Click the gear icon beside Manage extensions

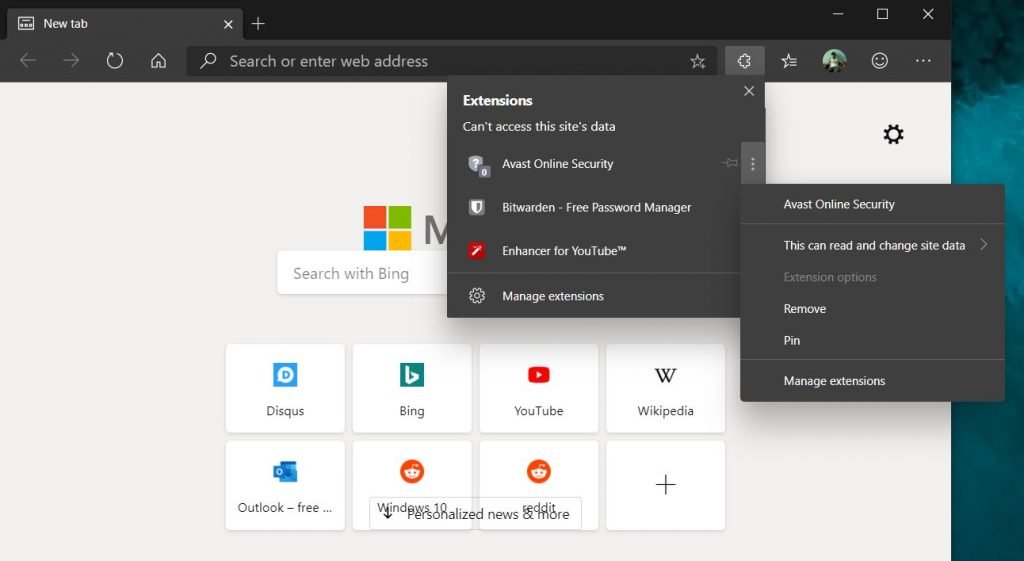(477, 296)
